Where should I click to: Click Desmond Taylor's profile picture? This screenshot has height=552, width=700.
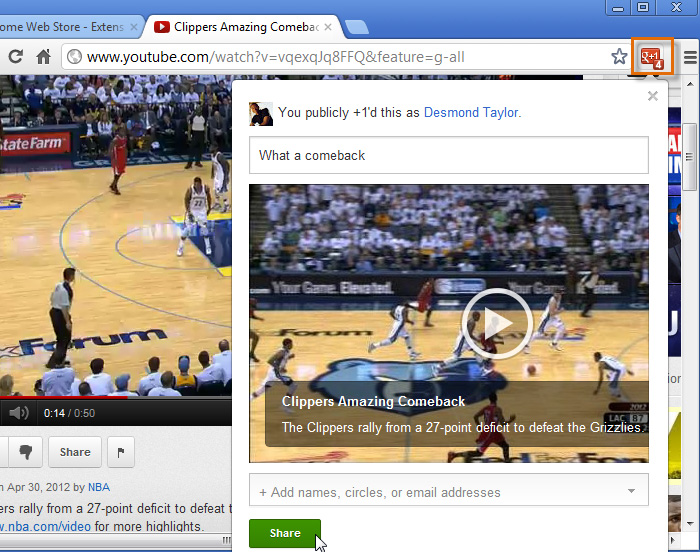[261, 114]
